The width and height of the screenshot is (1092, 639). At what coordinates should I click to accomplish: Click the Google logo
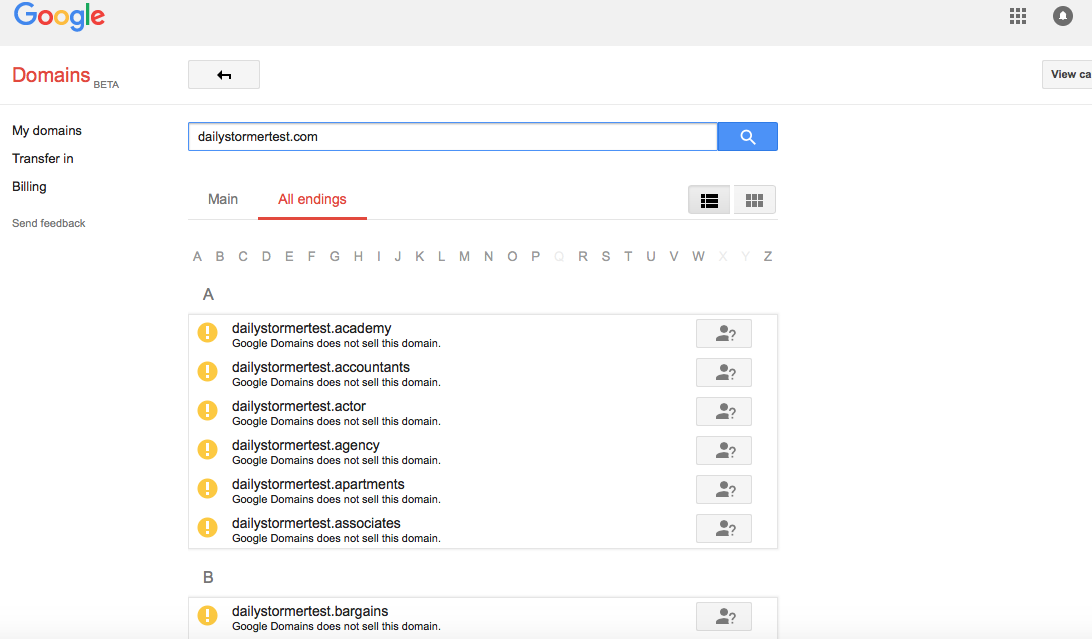pos(59,16)
